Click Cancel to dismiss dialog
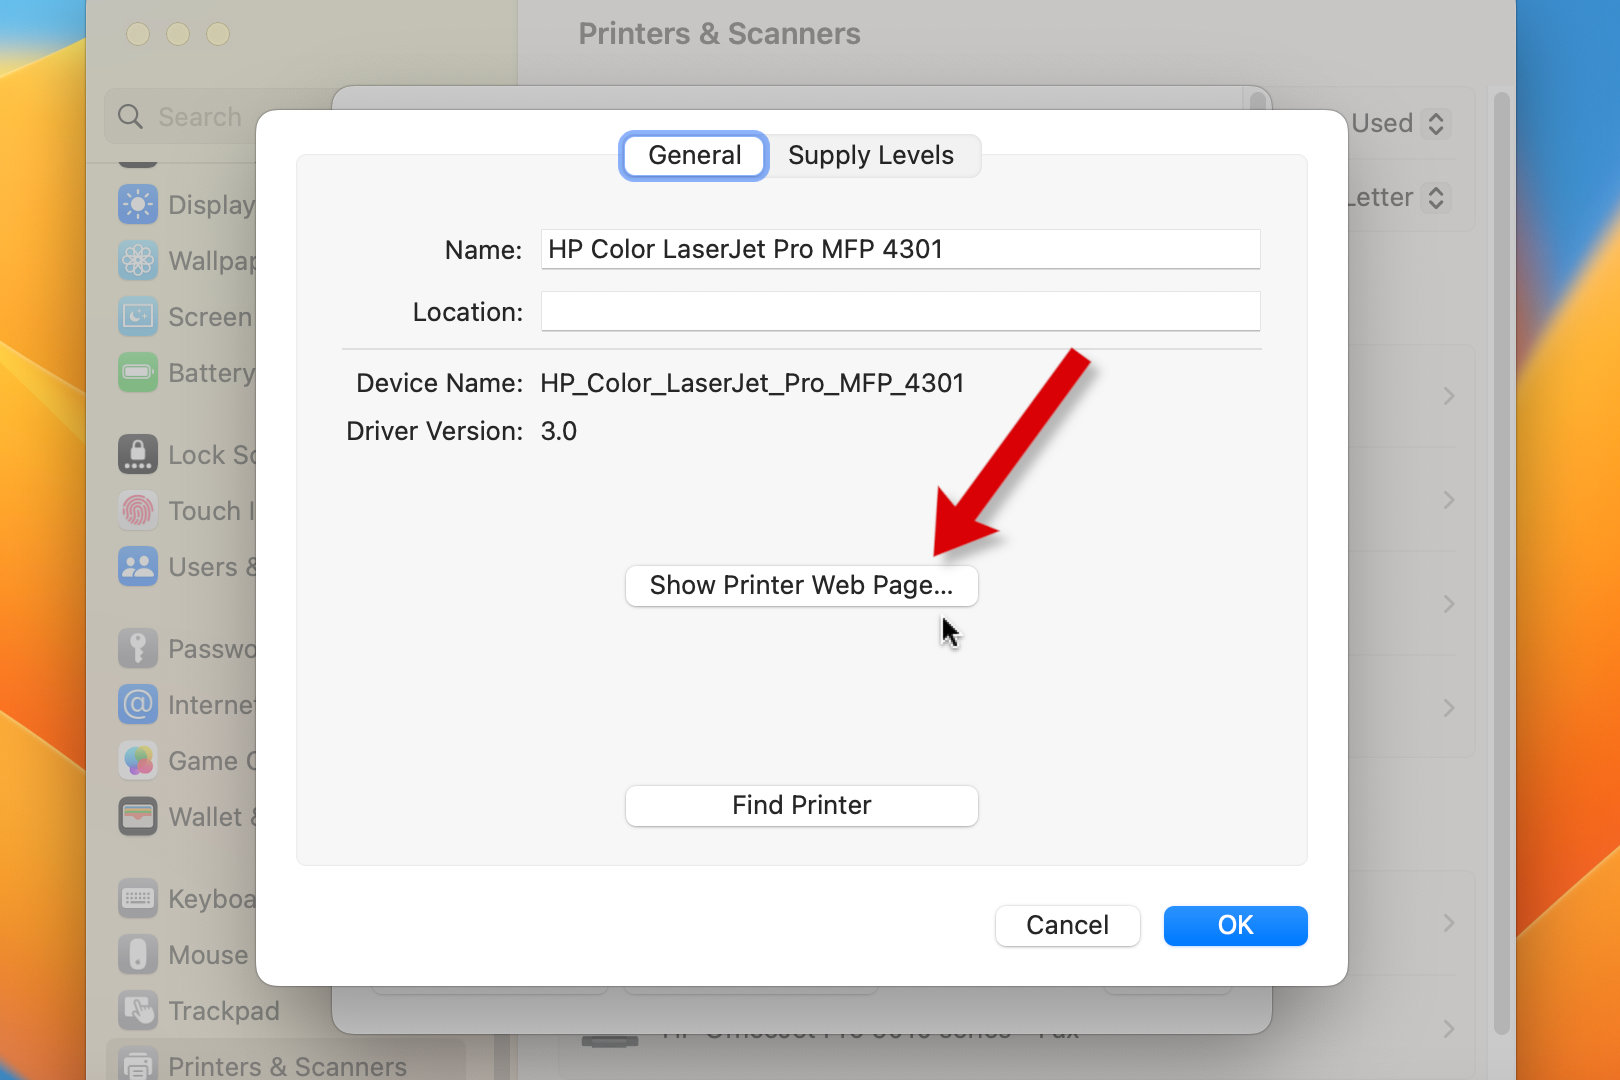Viewport: 1620px width, 1080px height. 1067,926
